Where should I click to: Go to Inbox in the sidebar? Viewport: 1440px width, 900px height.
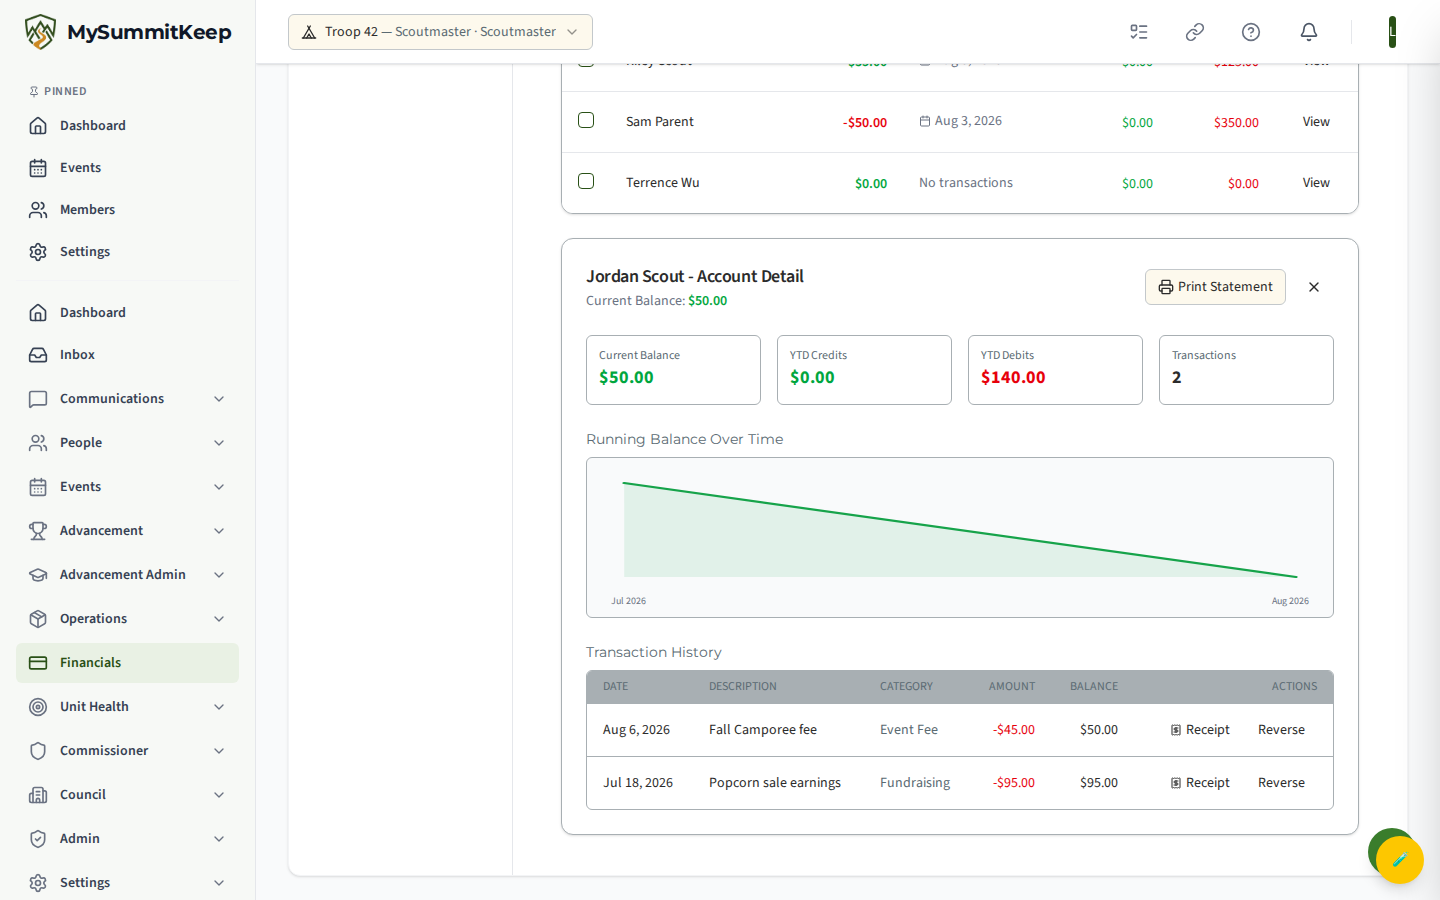[127, 354]
